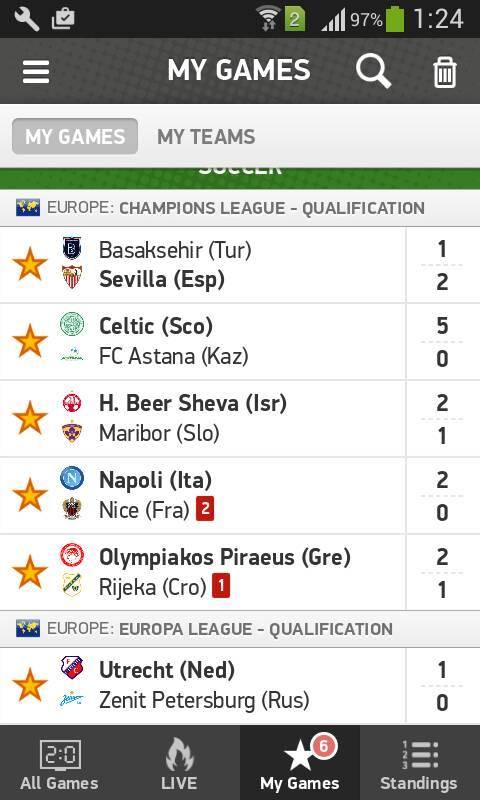480x800 pixels.
Task: Tap the Sevilla club crest
Action: point(72,279)
